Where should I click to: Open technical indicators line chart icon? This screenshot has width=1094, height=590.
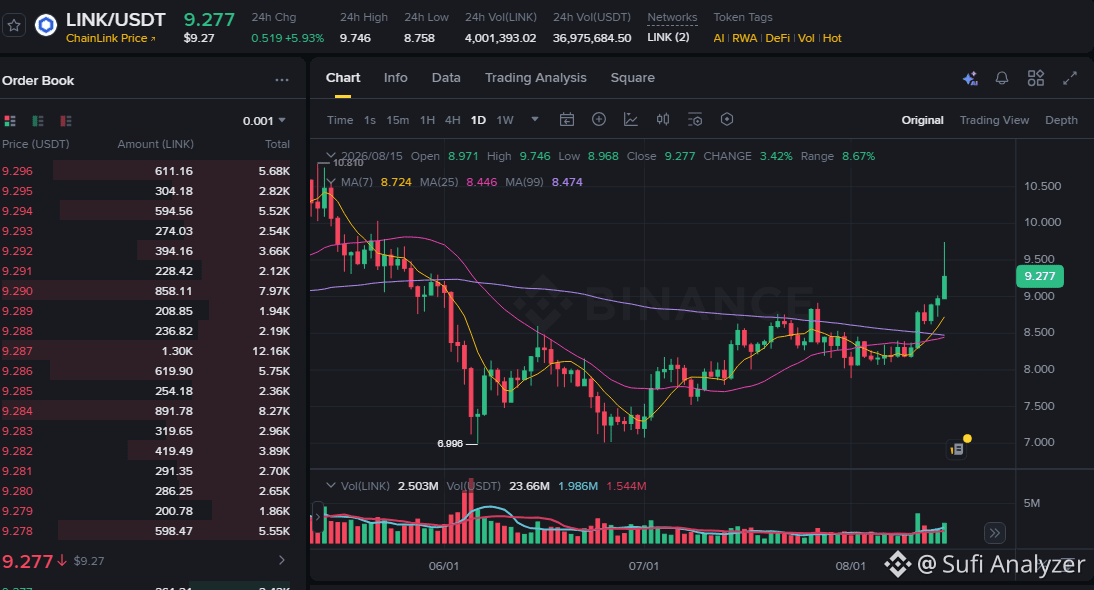[x=631, y=120]
